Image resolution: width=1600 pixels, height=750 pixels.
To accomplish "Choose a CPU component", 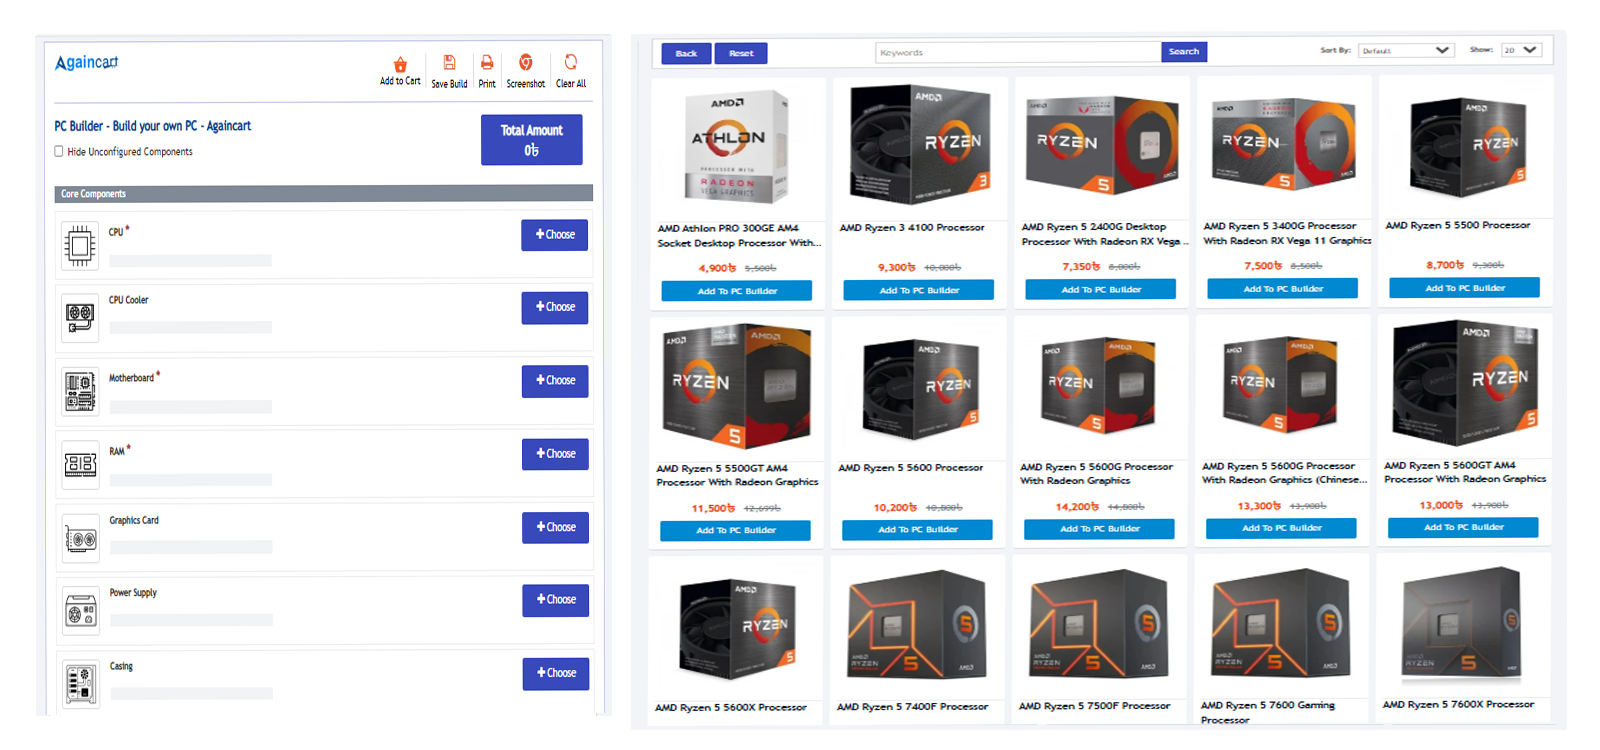I will tap(555, 235).
